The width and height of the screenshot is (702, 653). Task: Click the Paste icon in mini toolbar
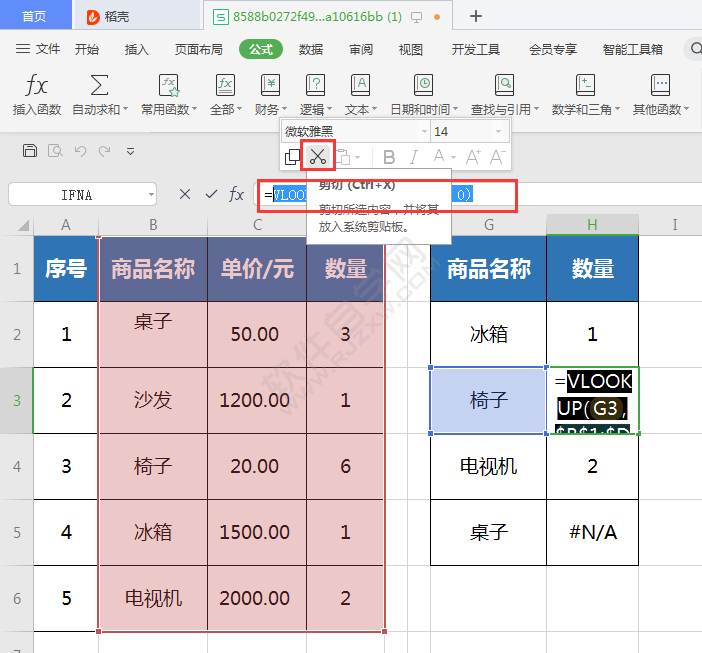tap(343, 157)
